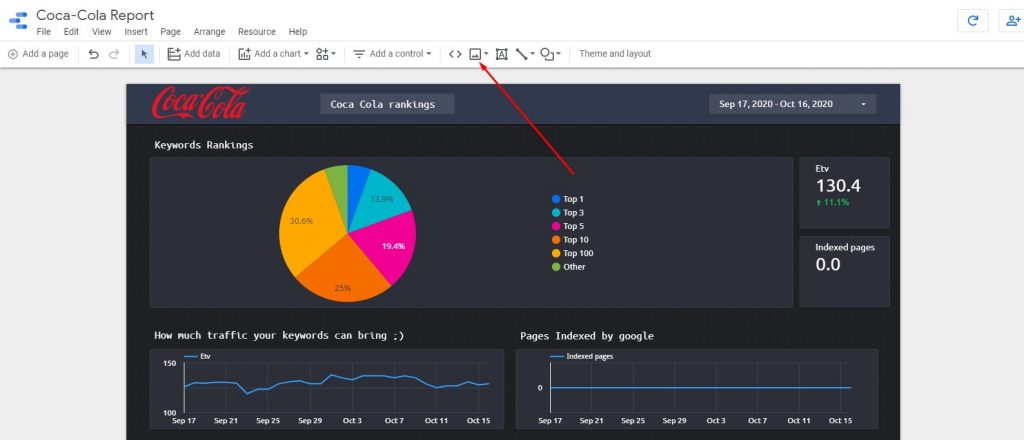The height and width of the screenshot is (440, 1024).
Task: Click the share add-people icon
Action: pyautogui.click(x=1014, y=20)
